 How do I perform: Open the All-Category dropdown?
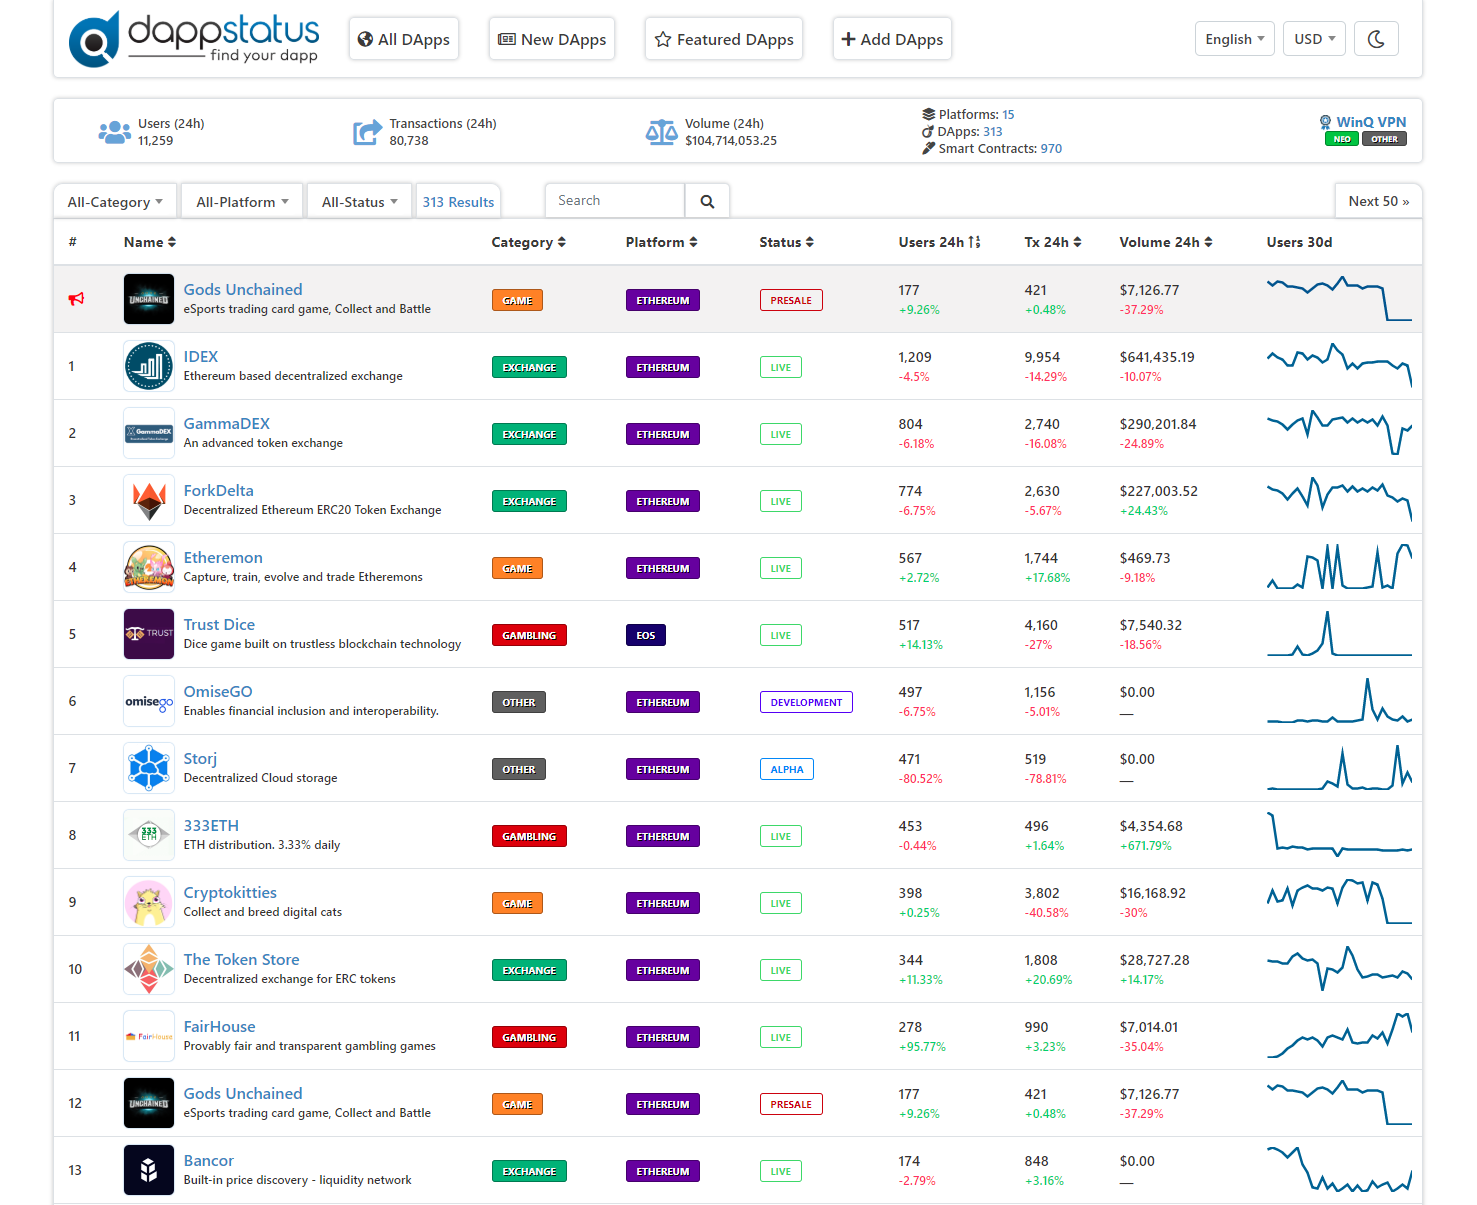(115, 200)
